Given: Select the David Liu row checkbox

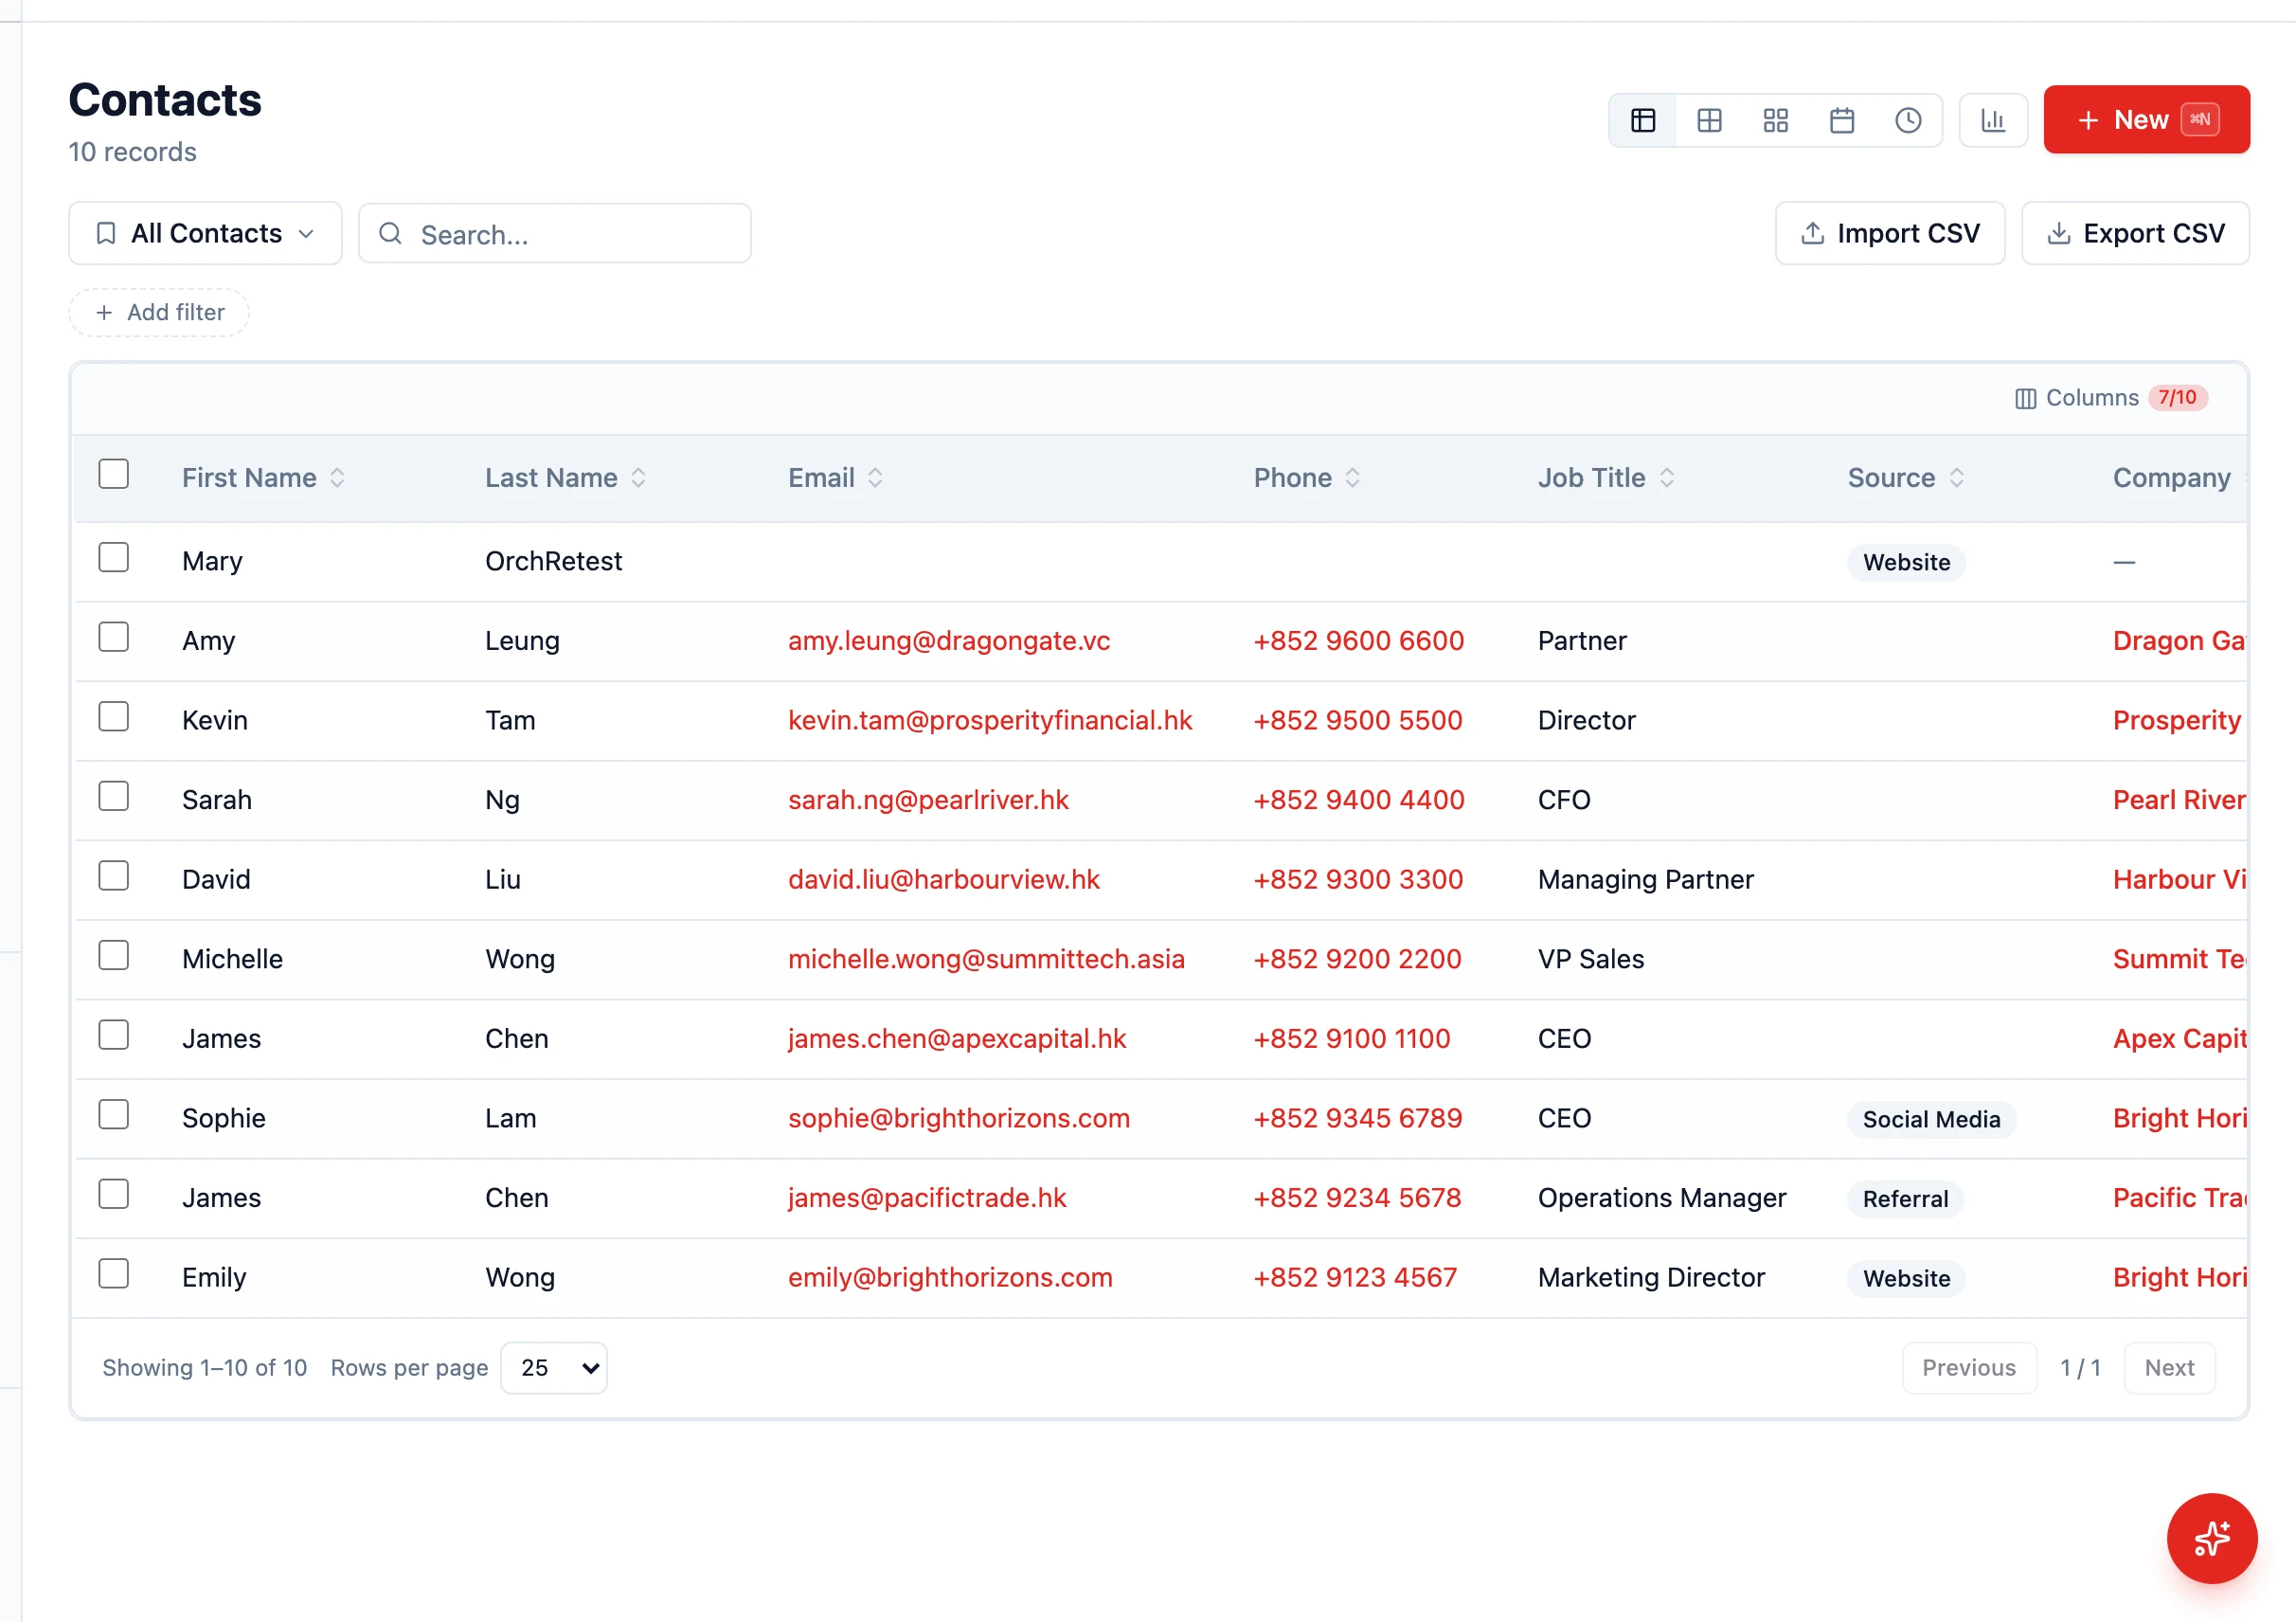Looking at the screenshot, I should [x=114, y=875].
